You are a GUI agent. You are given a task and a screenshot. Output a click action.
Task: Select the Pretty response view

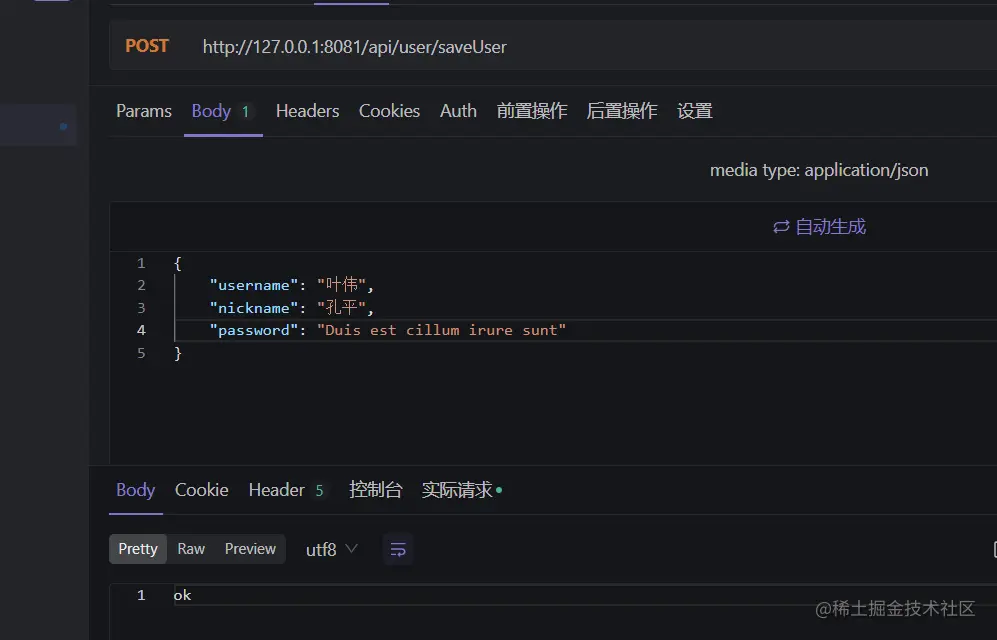click(x=137, y=548)
